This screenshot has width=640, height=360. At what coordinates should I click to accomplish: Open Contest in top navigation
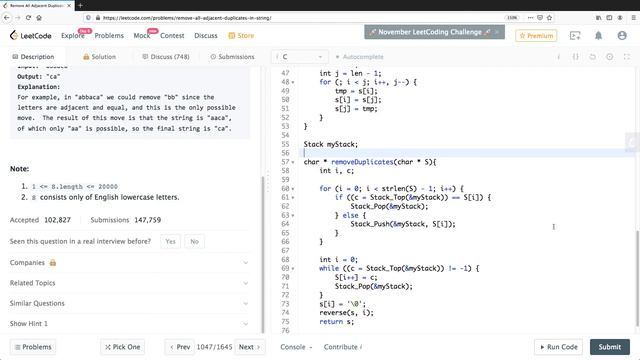(x=172, y=36)
